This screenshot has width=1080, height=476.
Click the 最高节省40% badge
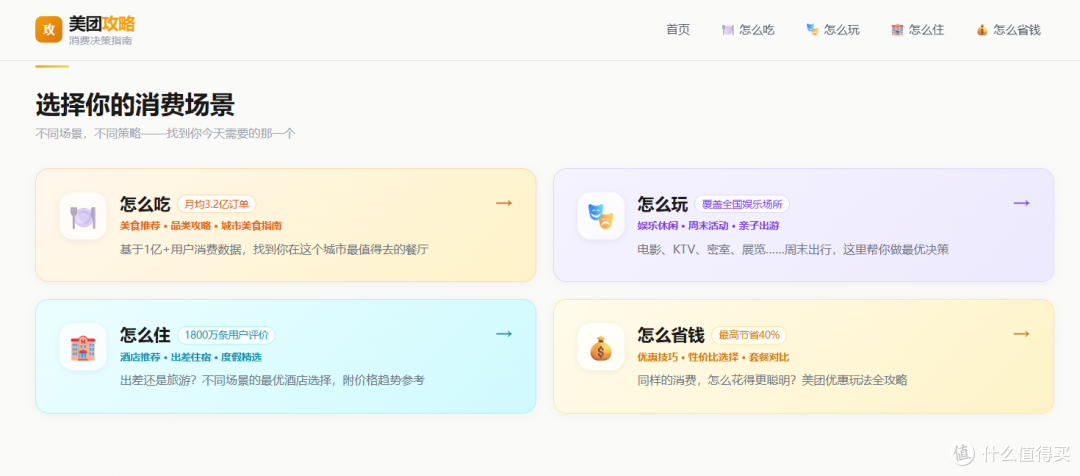749,335
